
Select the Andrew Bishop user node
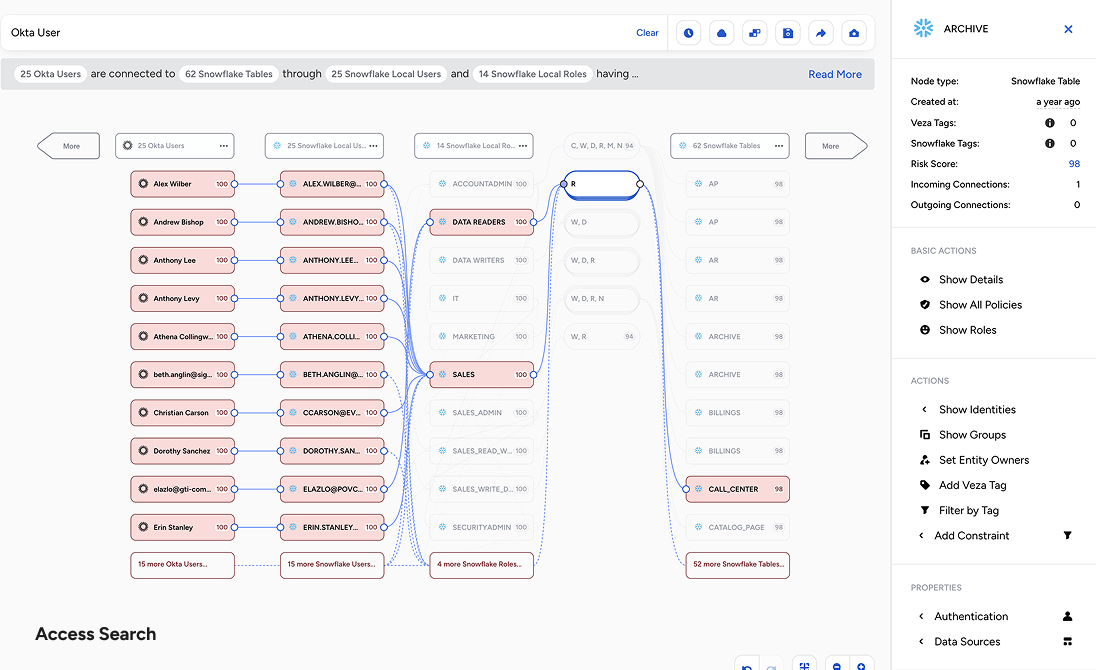(182, 222)
